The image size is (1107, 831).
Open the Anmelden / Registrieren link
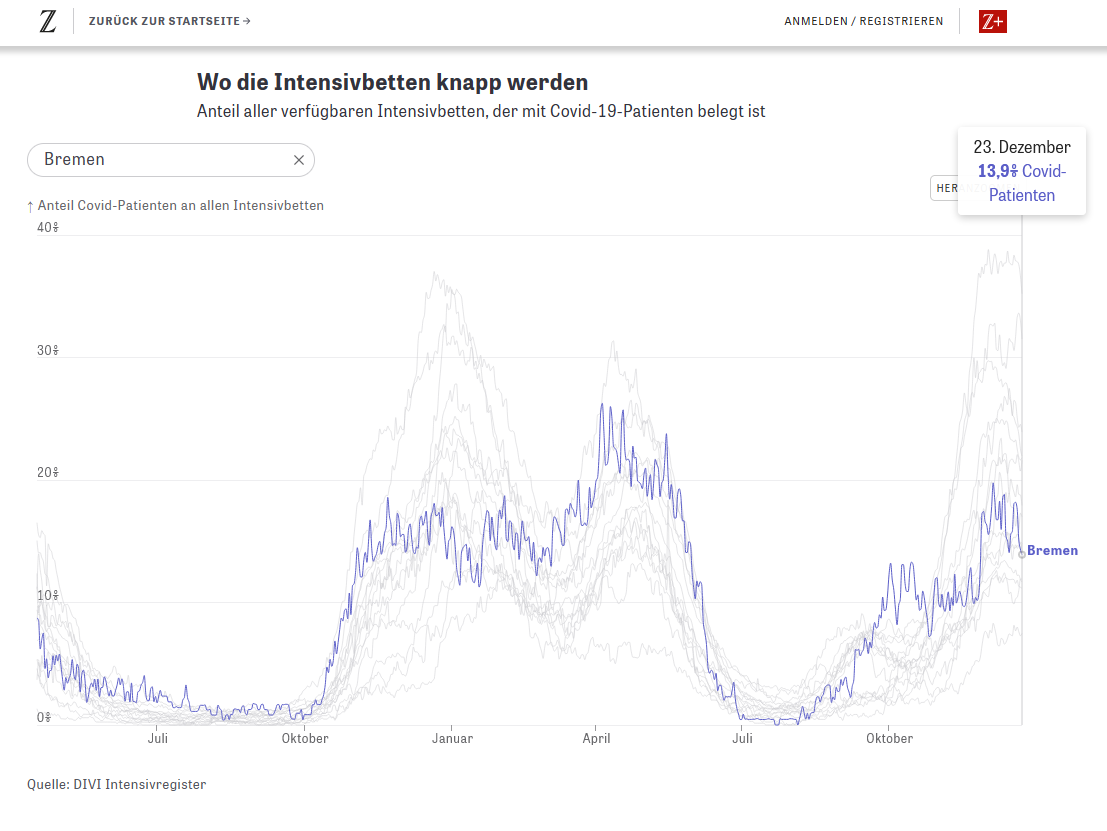point(863,21)
